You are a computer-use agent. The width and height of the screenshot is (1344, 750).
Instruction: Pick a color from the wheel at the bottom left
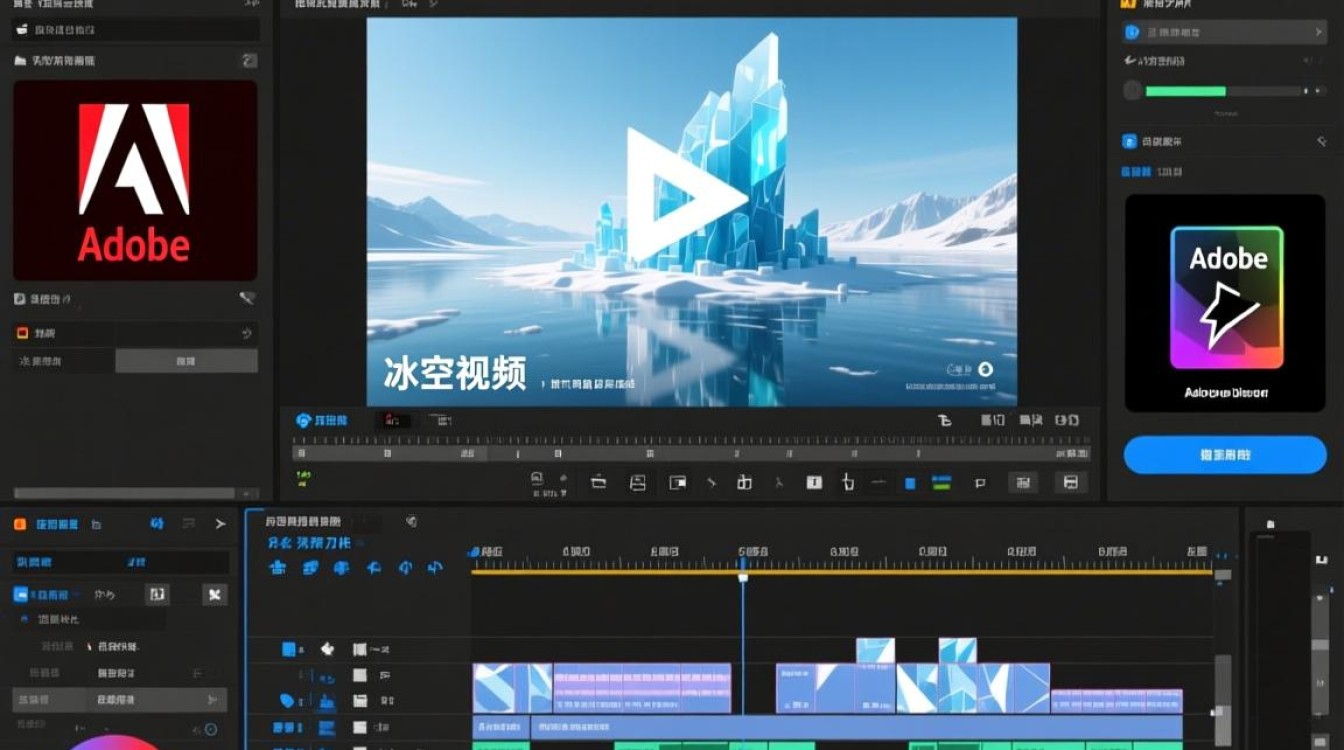pyautogui.click(x=114, y=743)
